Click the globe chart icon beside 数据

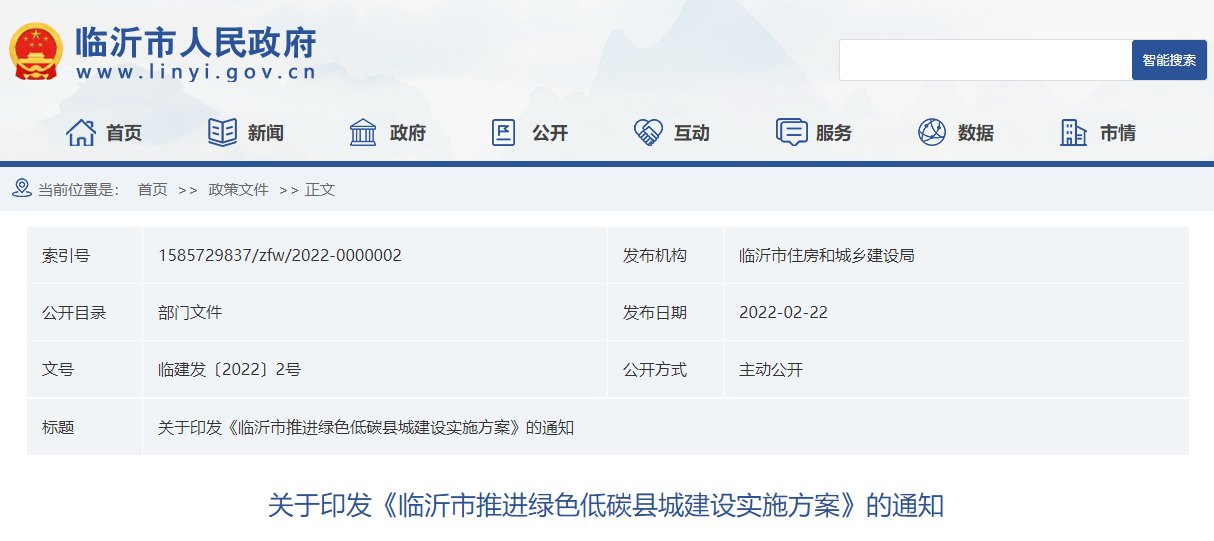click(932, 132)
